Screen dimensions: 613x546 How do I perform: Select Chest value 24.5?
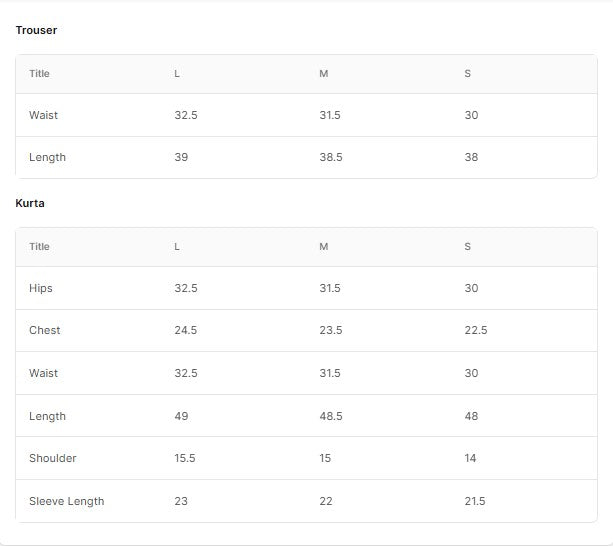coord(185,331)
